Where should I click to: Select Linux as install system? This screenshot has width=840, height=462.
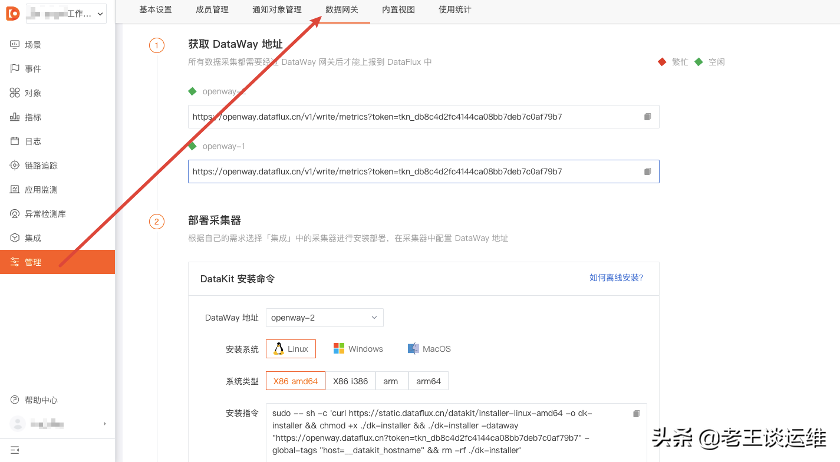point(291,349)
